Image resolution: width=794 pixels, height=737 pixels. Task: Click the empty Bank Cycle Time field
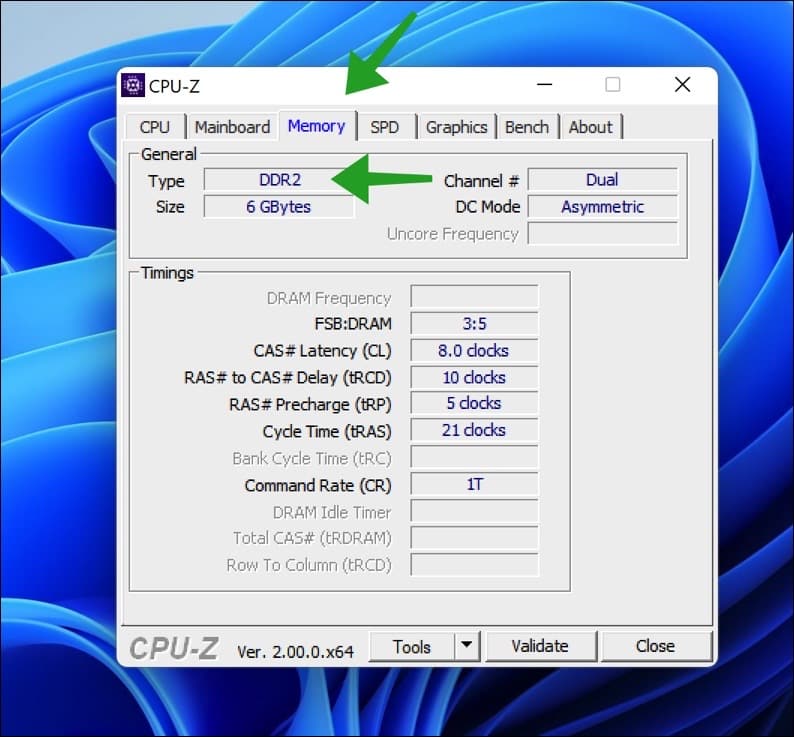tap(474, 457)
